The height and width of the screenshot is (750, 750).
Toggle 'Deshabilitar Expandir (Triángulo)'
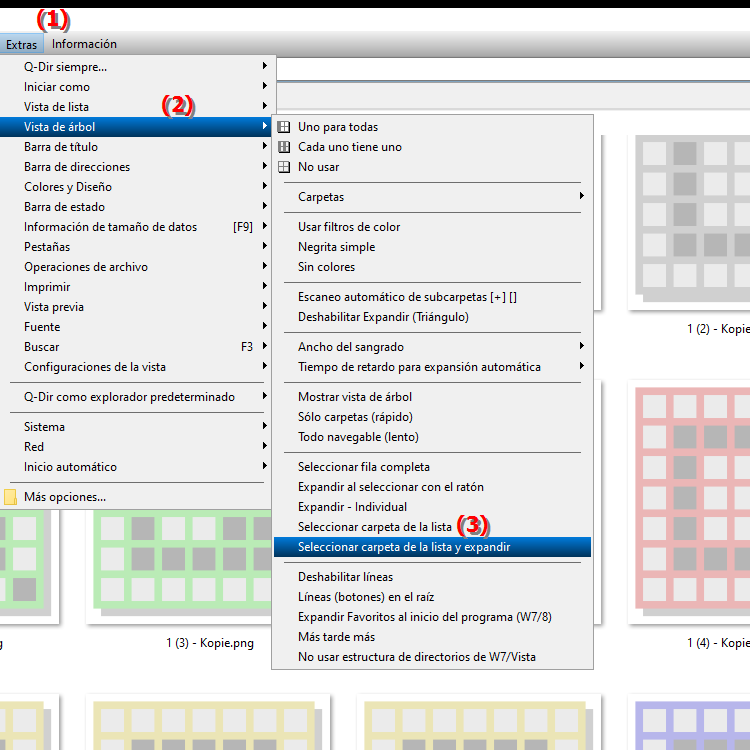[x=432, y=317]
